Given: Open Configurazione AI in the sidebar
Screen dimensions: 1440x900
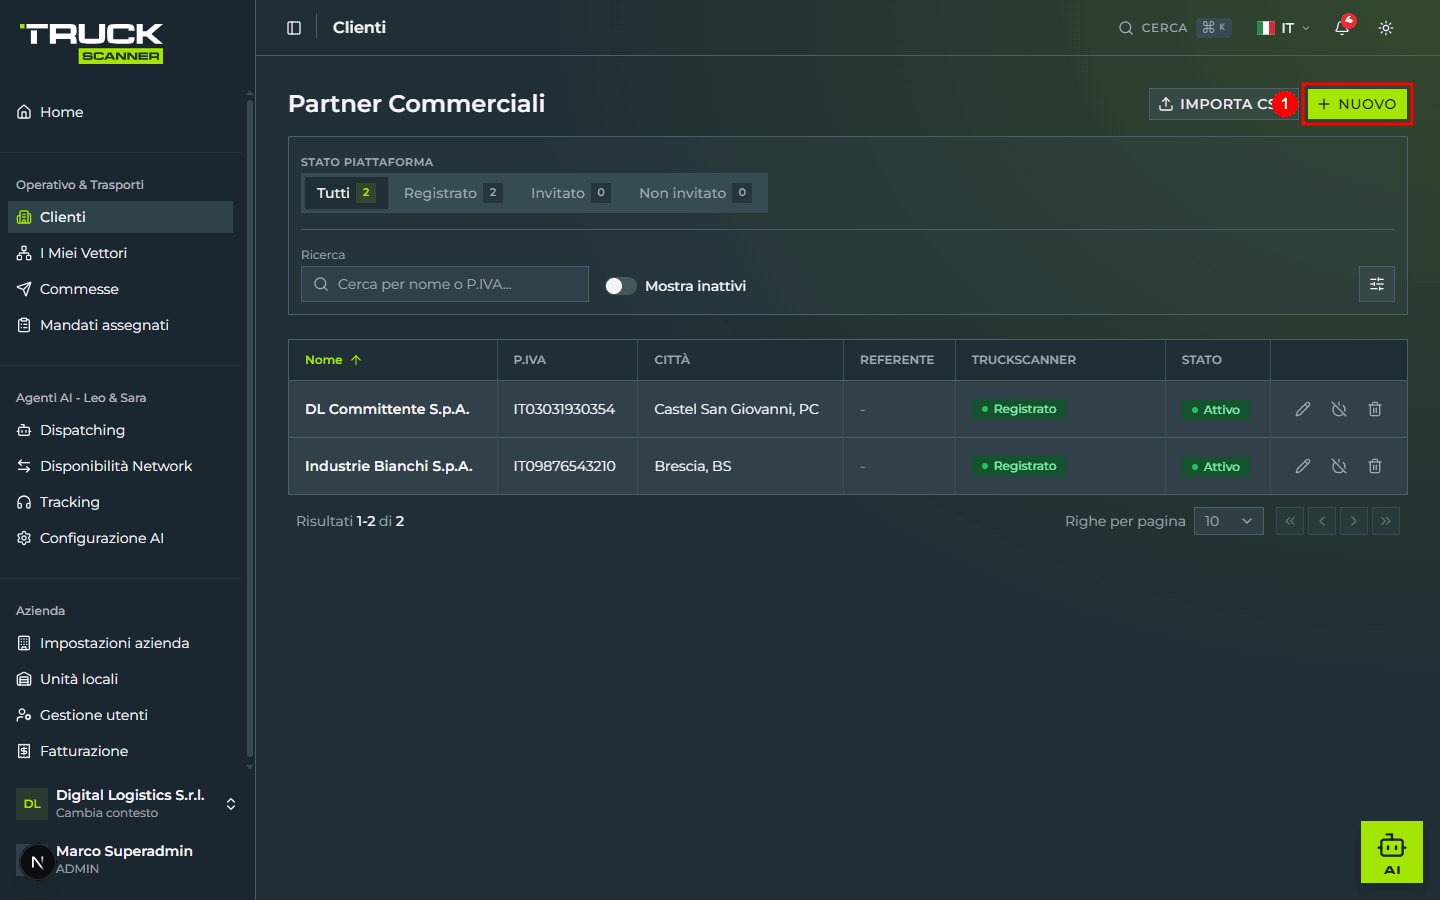Looking at the screenshot, I should coord(120,538).
